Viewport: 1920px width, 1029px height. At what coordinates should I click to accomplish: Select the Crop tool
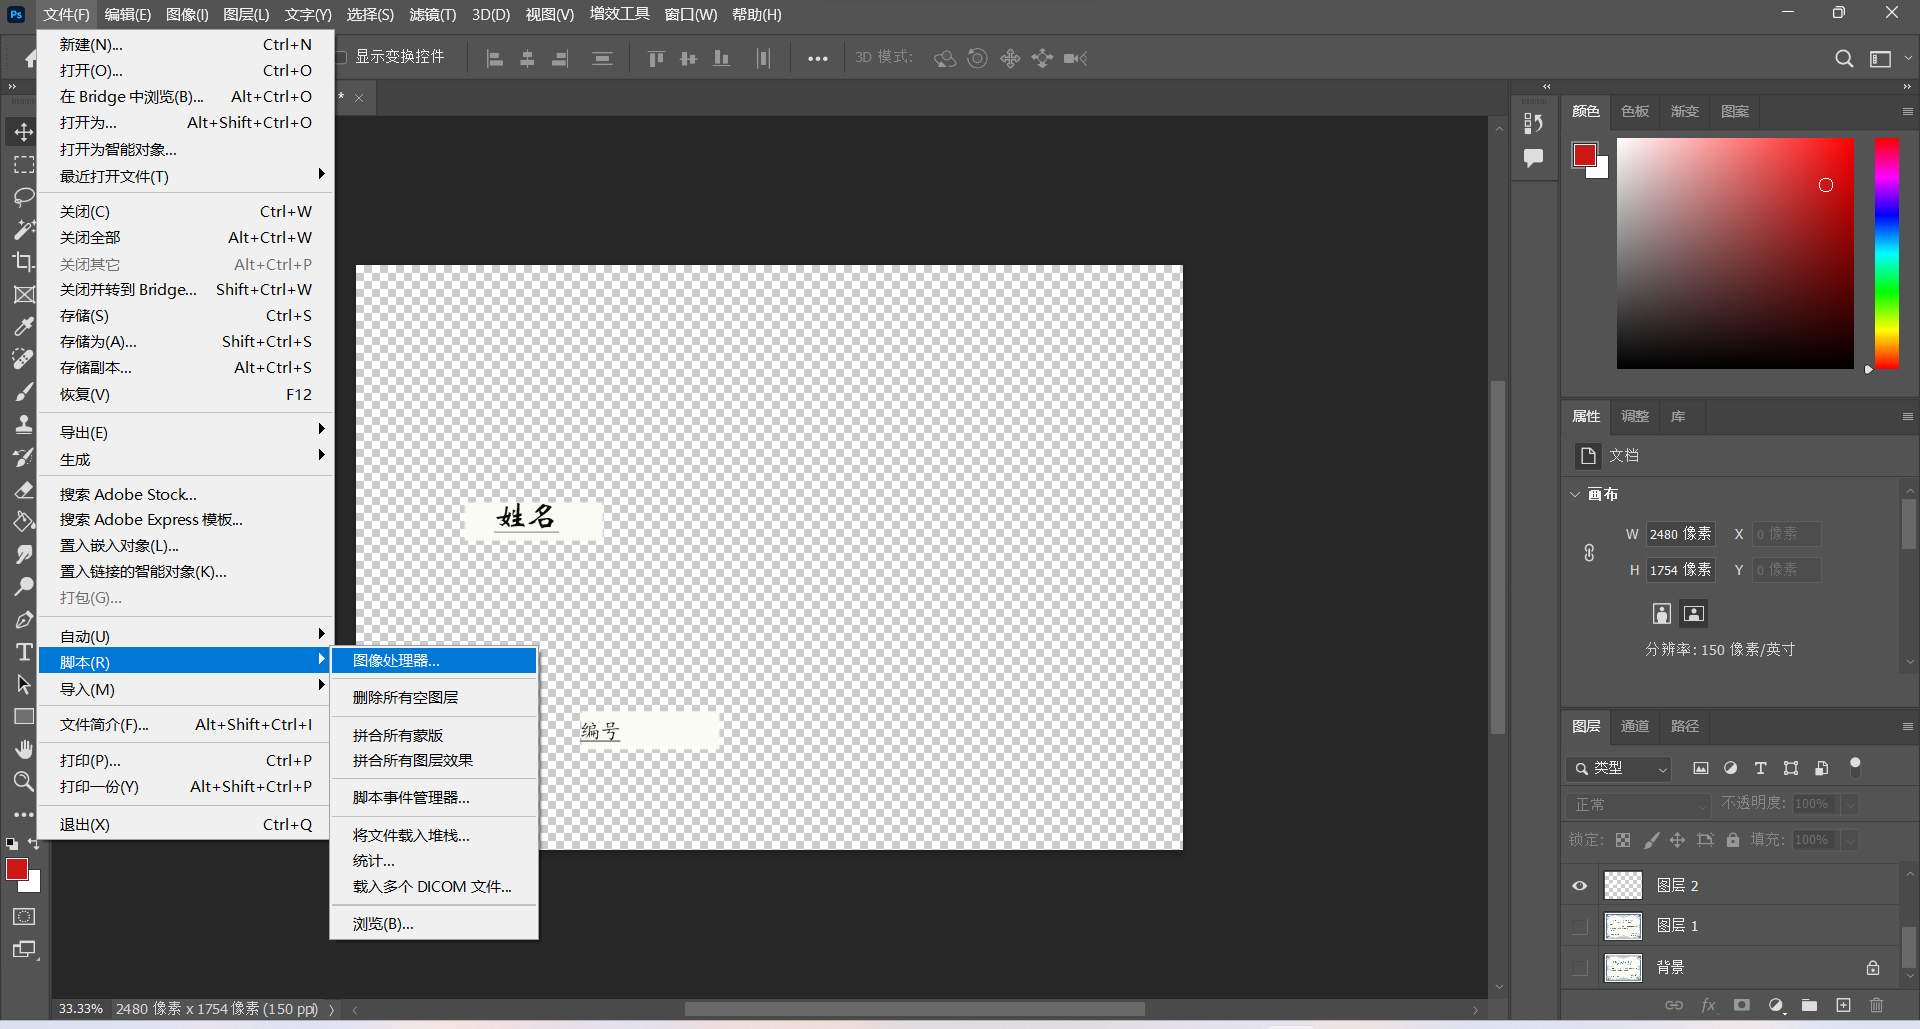tap(24, 262)
